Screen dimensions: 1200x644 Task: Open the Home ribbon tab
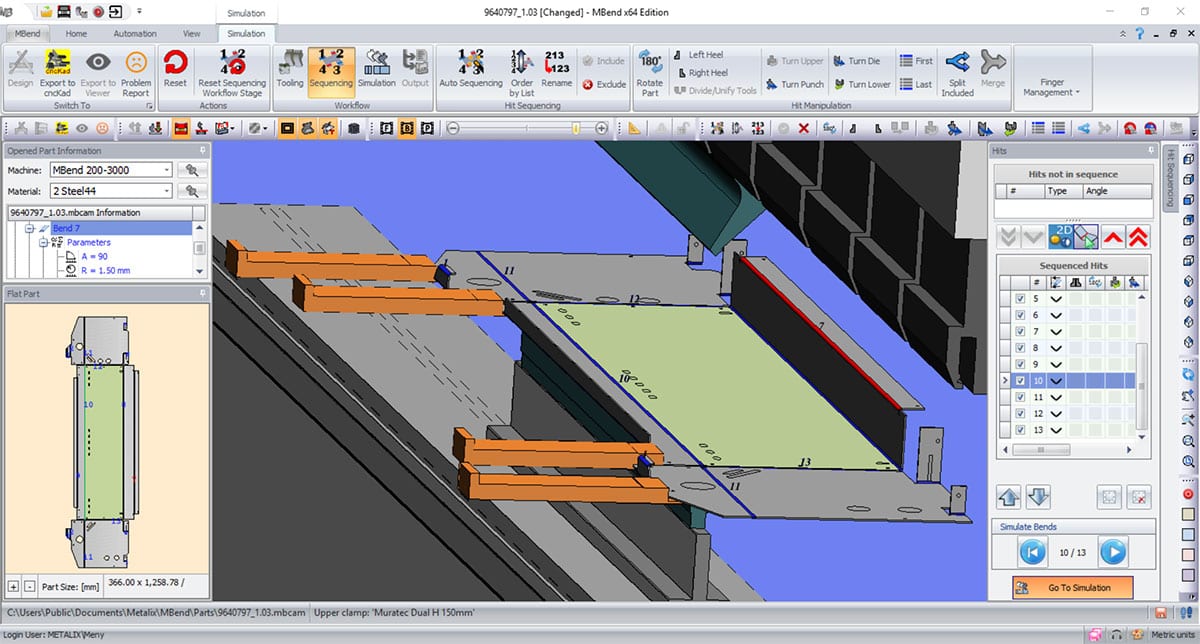pos(76,33)
